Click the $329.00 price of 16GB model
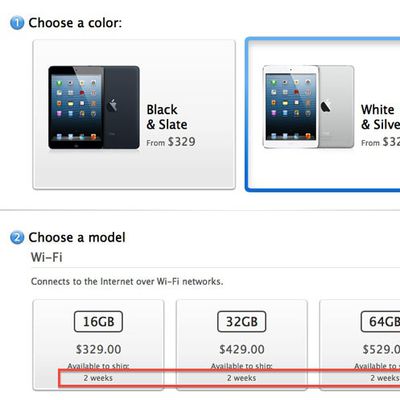The image size is (400, 400). [x=98, y=349]
